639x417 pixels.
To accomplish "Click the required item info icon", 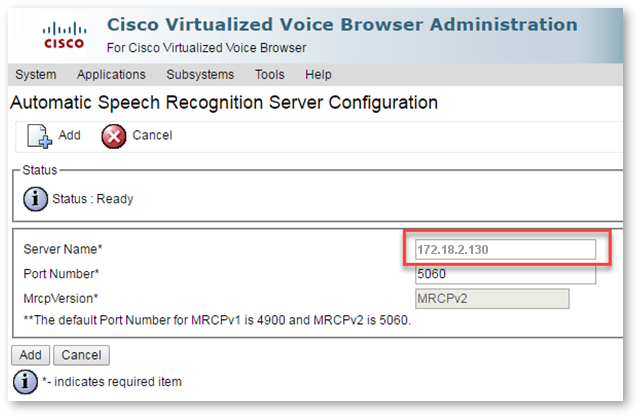I will 23,381.
